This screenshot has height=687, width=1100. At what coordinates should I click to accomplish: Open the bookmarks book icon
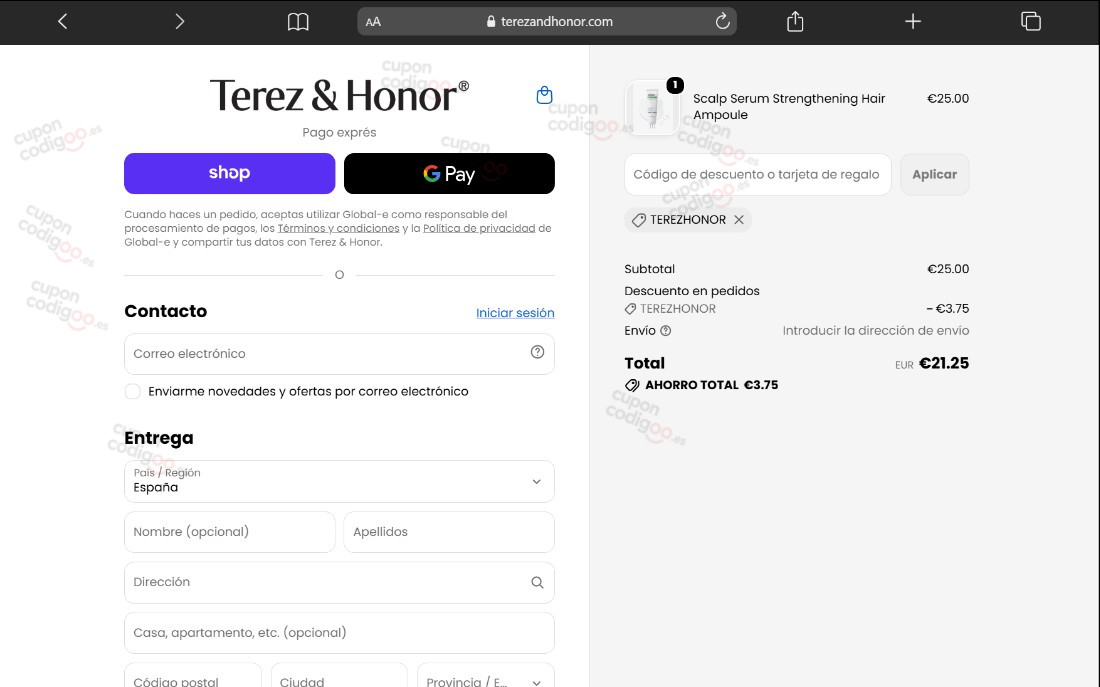tap(298, 22)
